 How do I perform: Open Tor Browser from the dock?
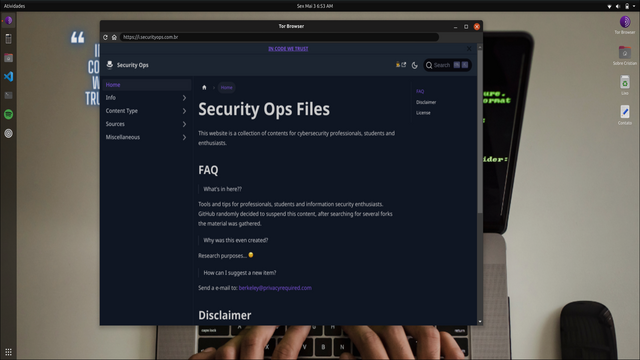(8, 20)
